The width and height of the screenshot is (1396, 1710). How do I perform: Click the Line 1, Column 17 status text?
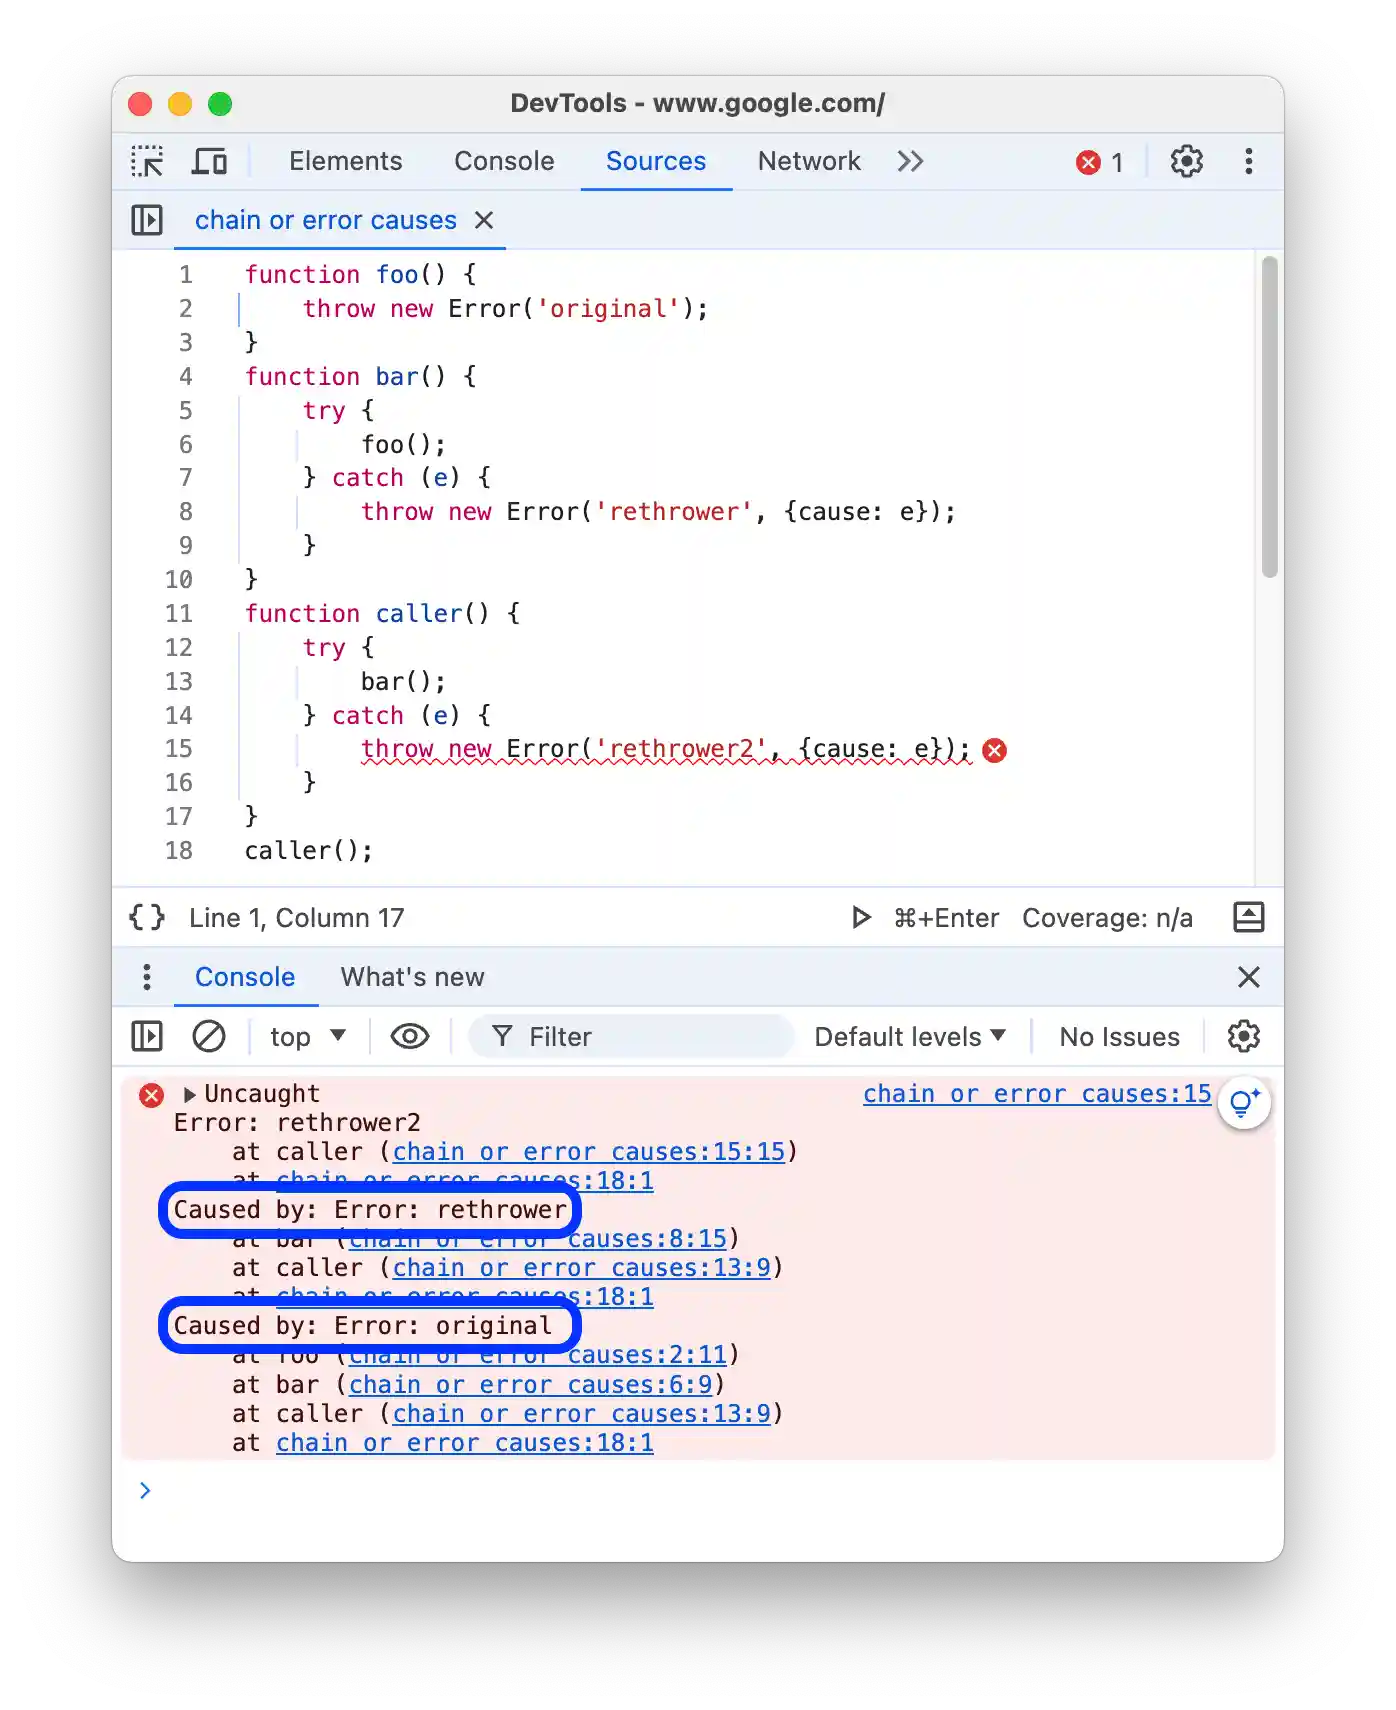tap(297, 918)
